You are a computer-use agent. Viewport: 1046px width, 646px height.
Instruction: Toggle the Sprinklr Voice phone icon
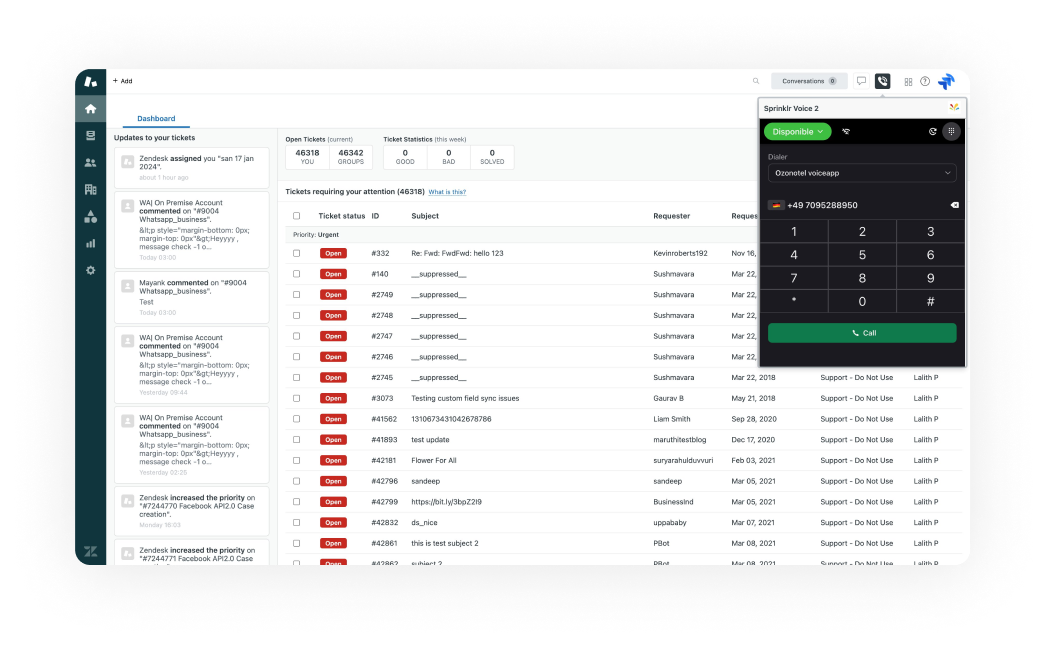(883, 81)
